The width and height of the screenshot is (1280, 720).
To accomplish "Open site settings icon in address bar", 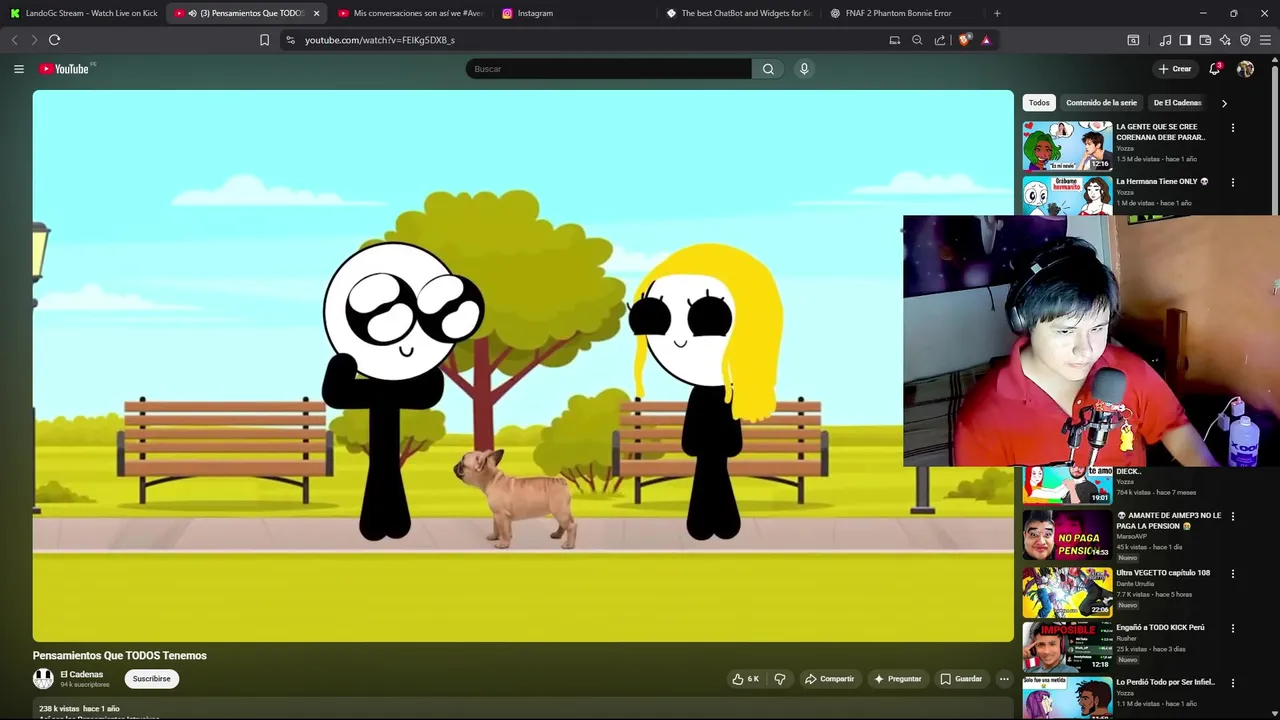I will coord(290,40).
